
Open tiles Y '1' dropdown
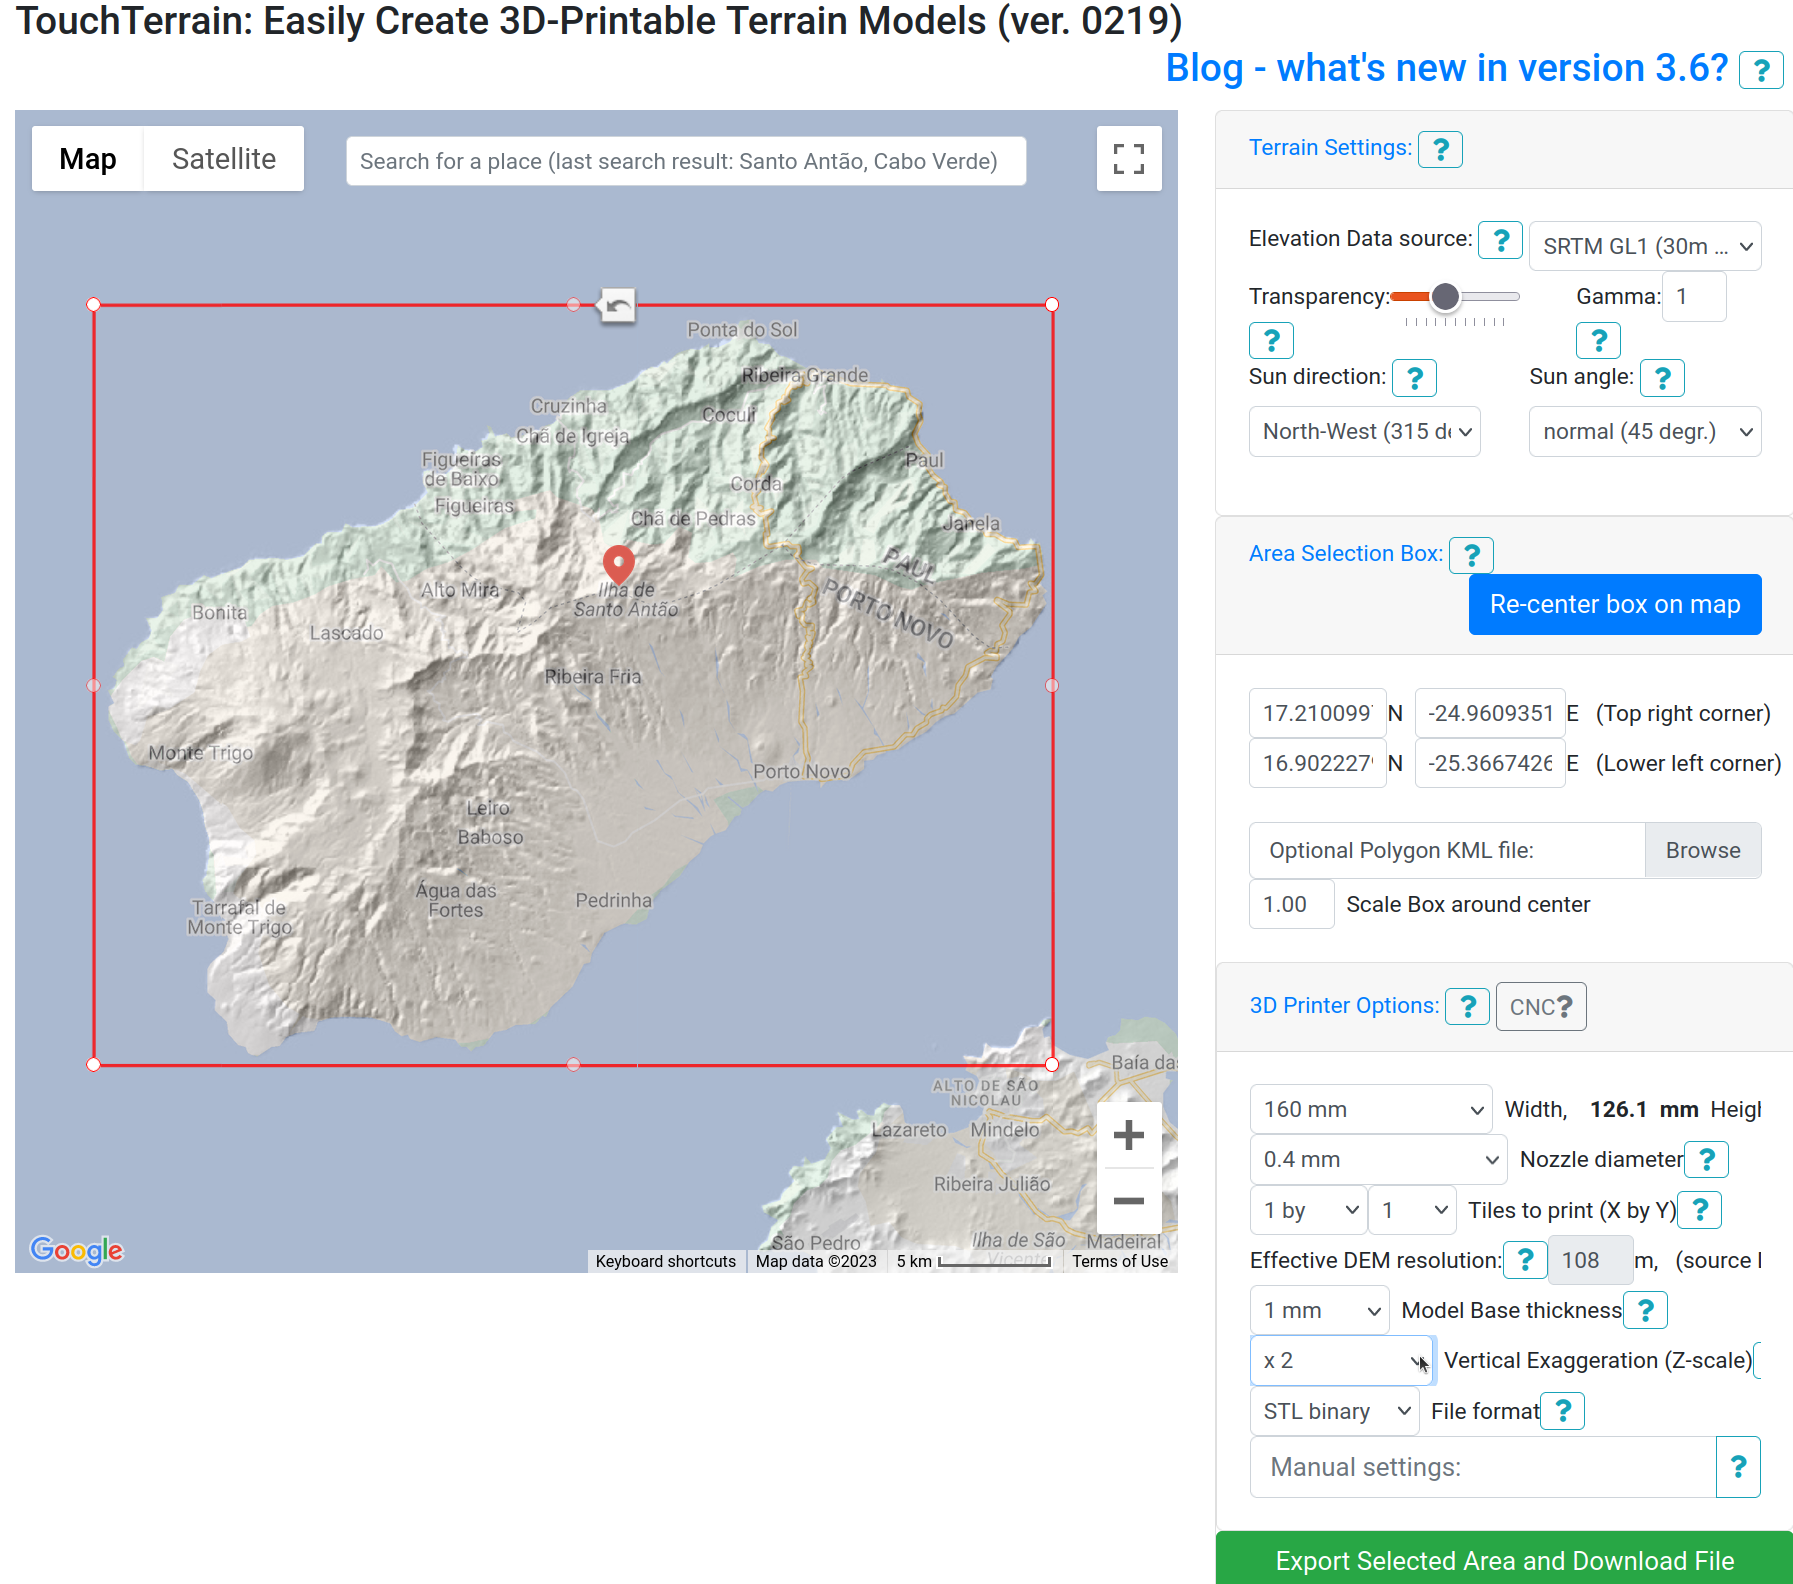1412,1210
